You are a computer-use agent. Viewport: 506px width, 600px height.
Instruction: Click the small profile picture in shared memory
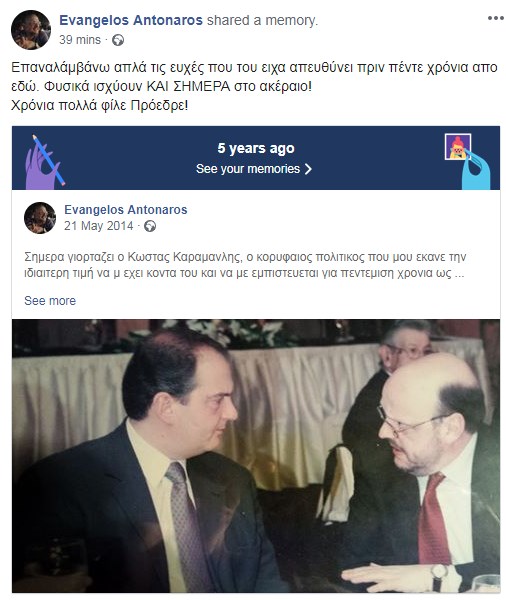pyautogui.click(x=40, y=218)
